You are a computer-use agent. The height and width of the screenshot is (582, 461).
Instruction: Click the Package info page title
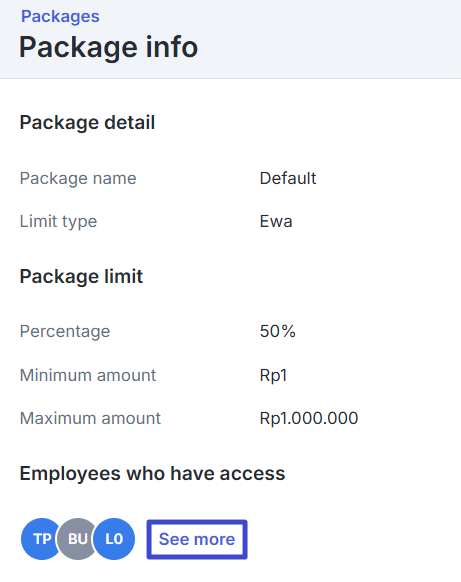click(x=108, y=47)
